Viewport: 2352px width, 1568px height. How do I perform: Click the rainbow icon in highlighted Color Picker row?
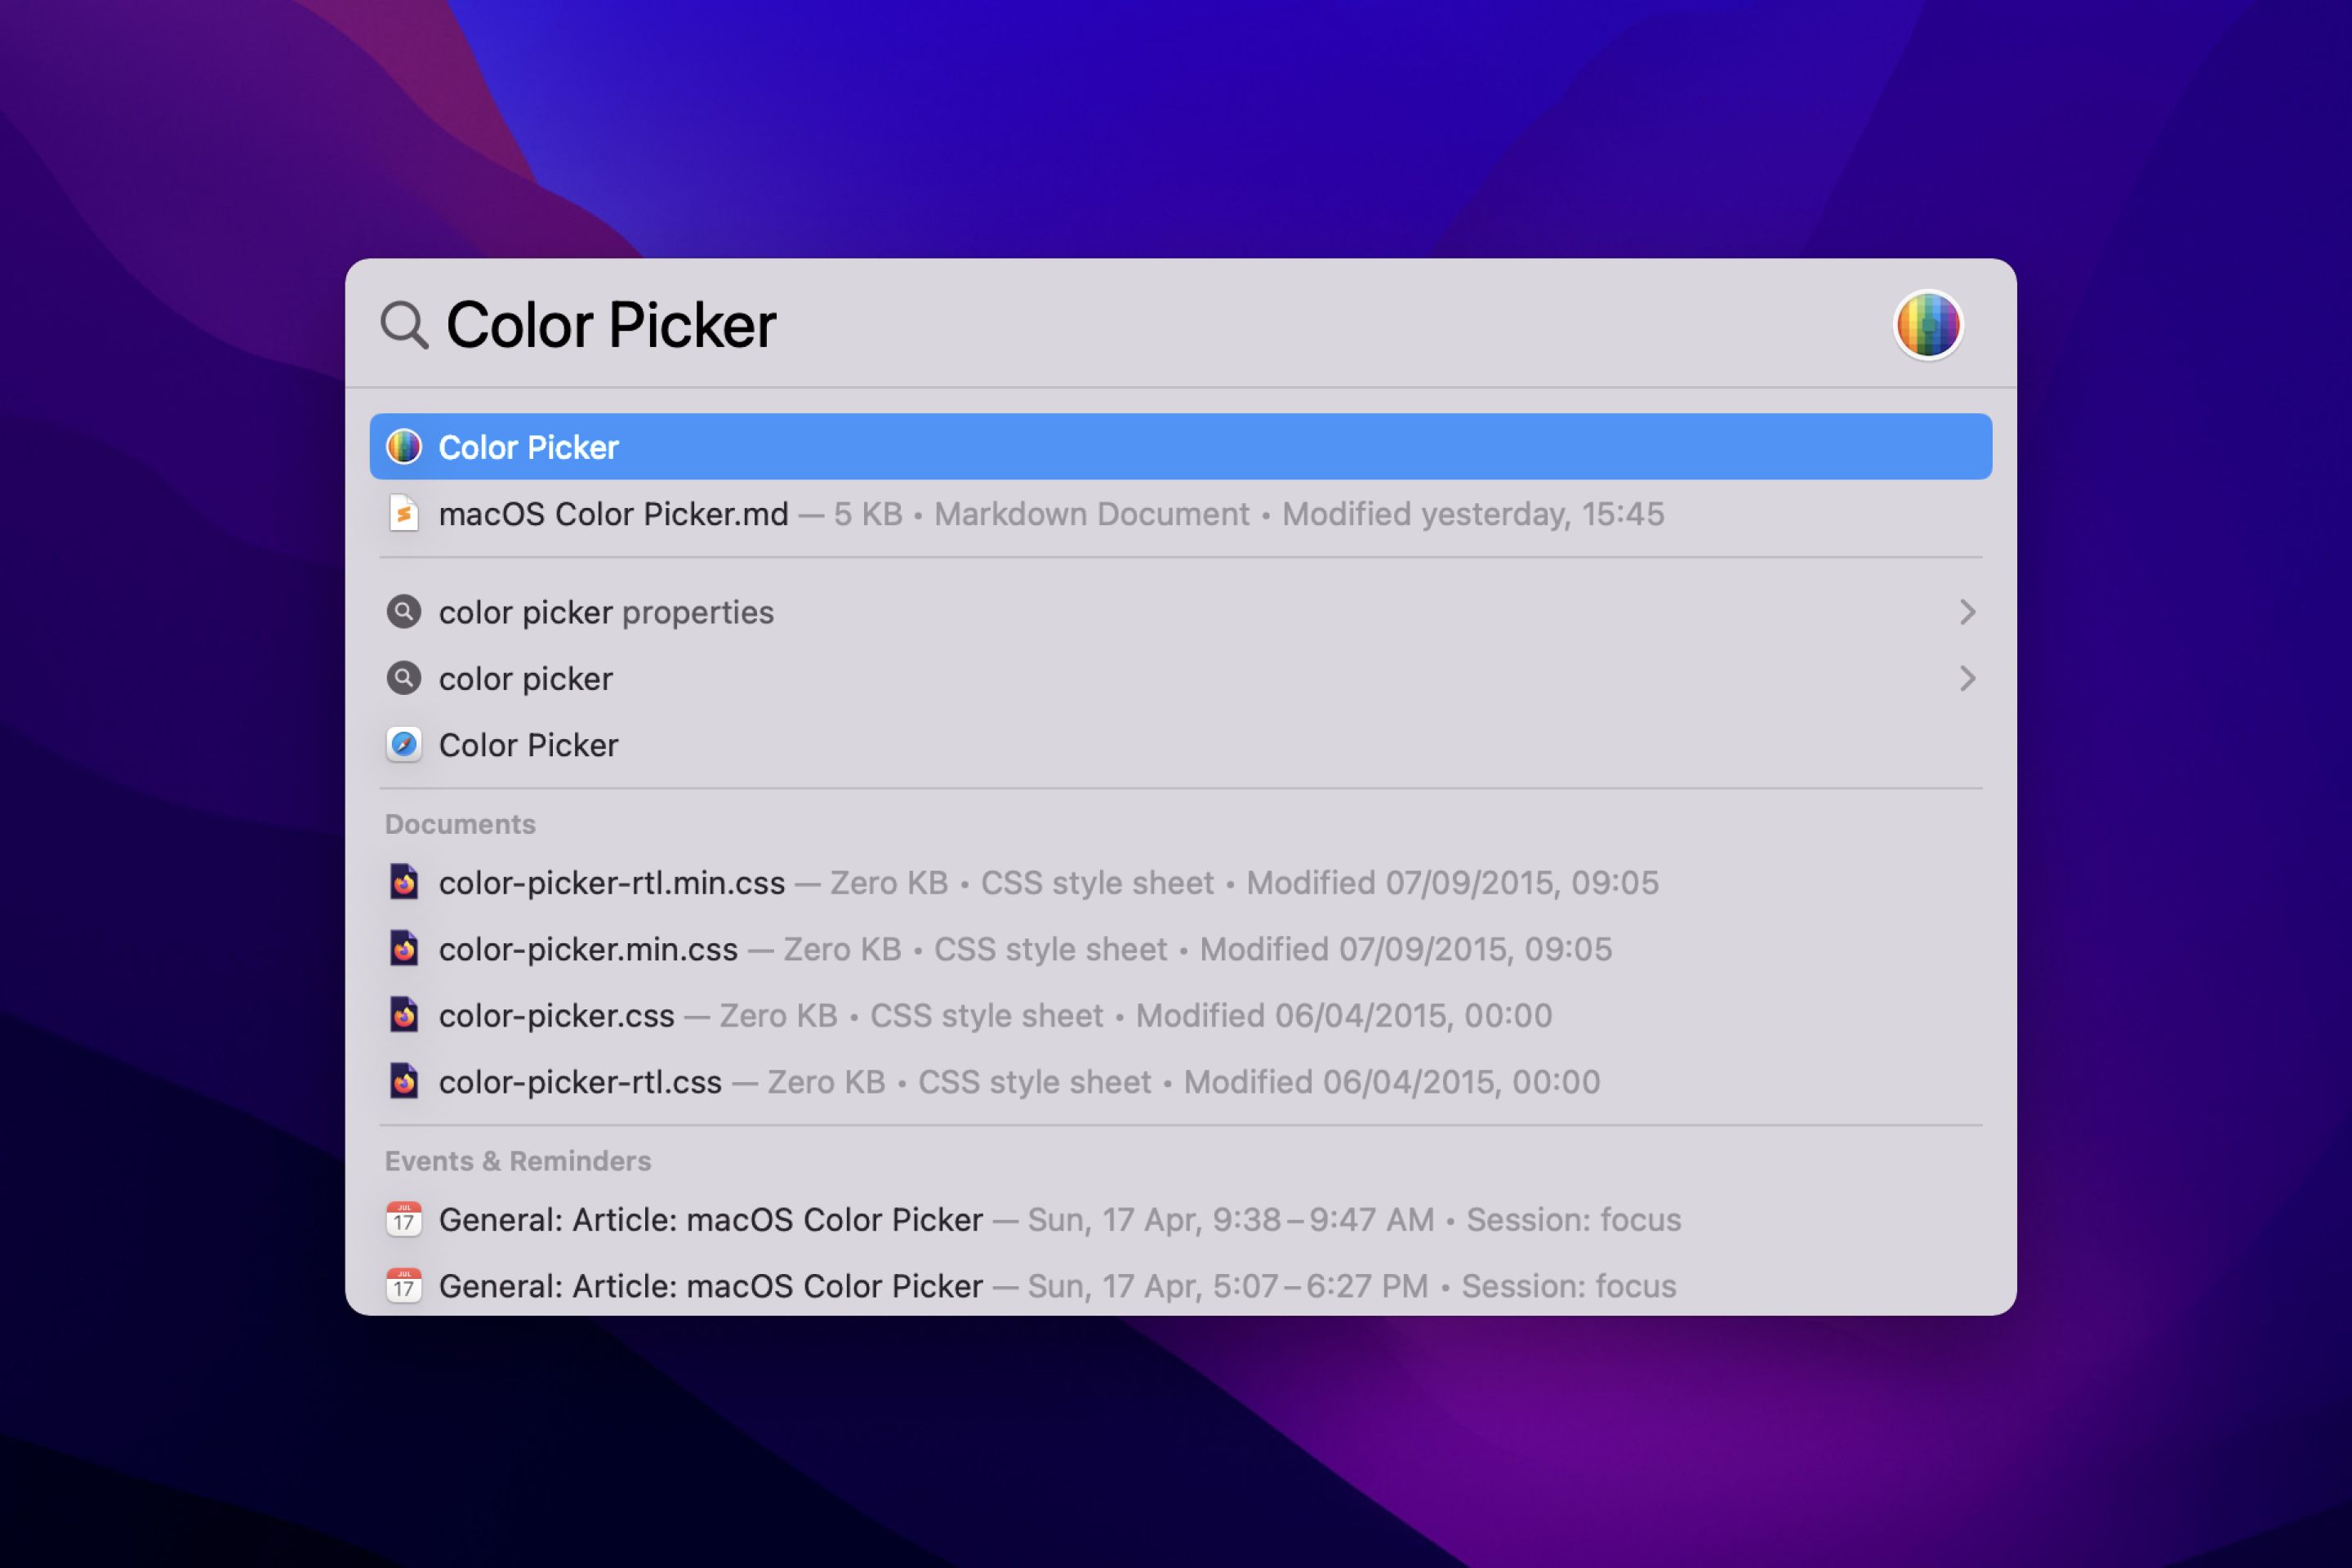404,447
